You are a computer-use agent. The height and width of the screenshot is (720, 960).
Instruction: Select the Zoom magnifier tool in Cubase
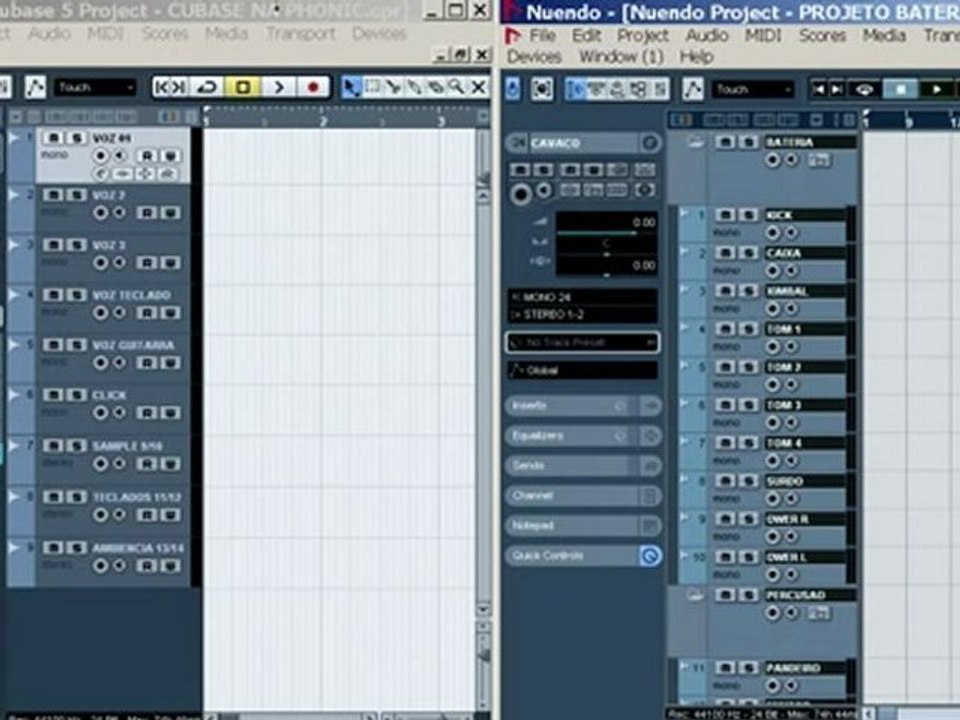[456, 88]
